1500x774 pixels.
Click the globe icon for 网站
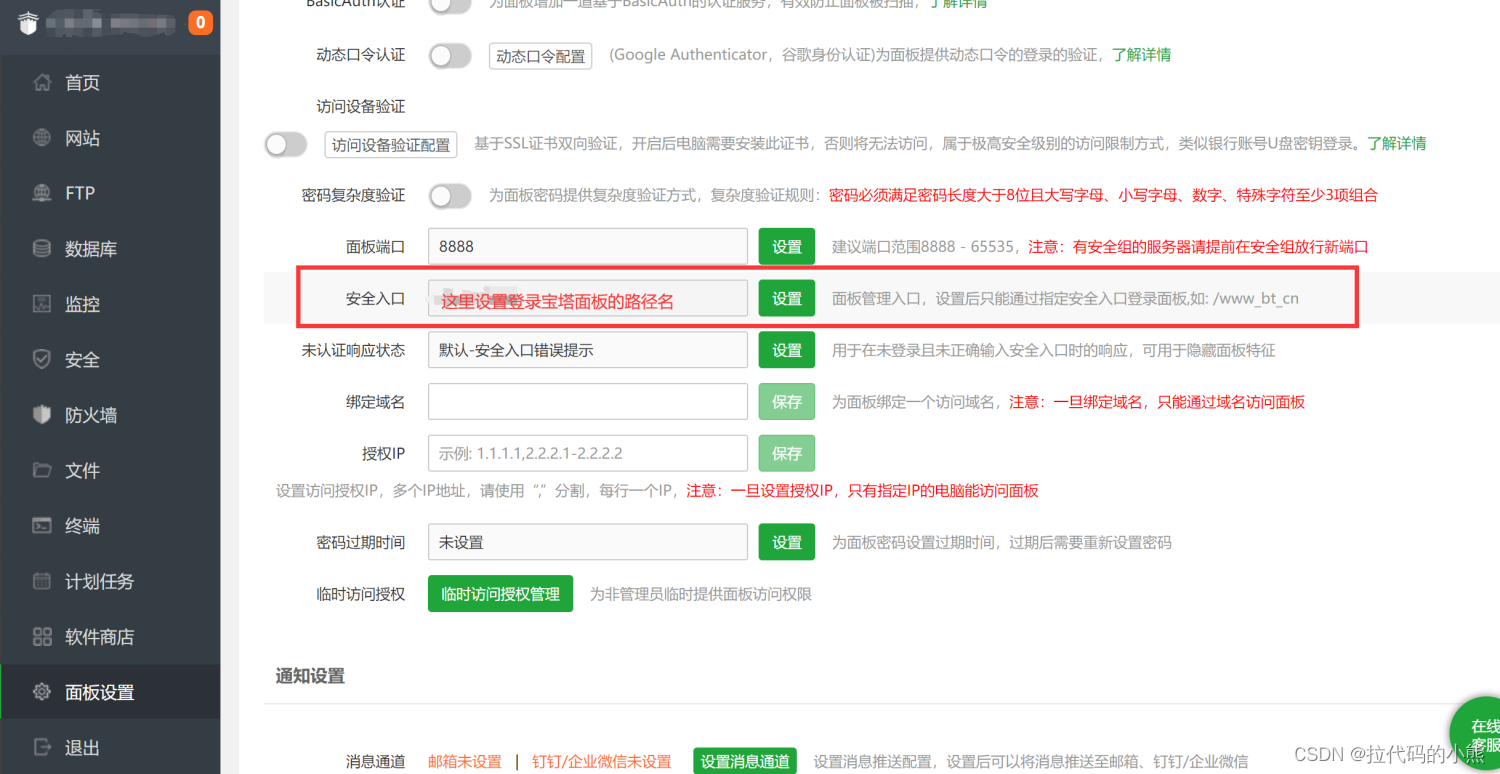pyautogui.click(x=42, y=138)
